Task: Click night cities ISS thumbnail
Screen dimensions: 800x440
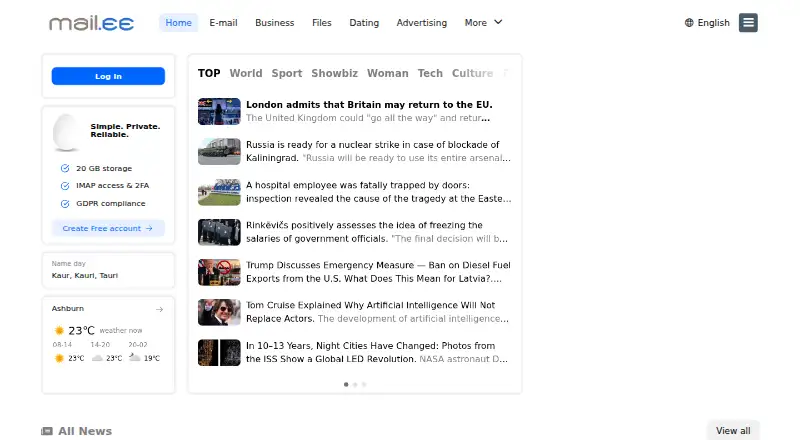Action: (x=219, y=353)
